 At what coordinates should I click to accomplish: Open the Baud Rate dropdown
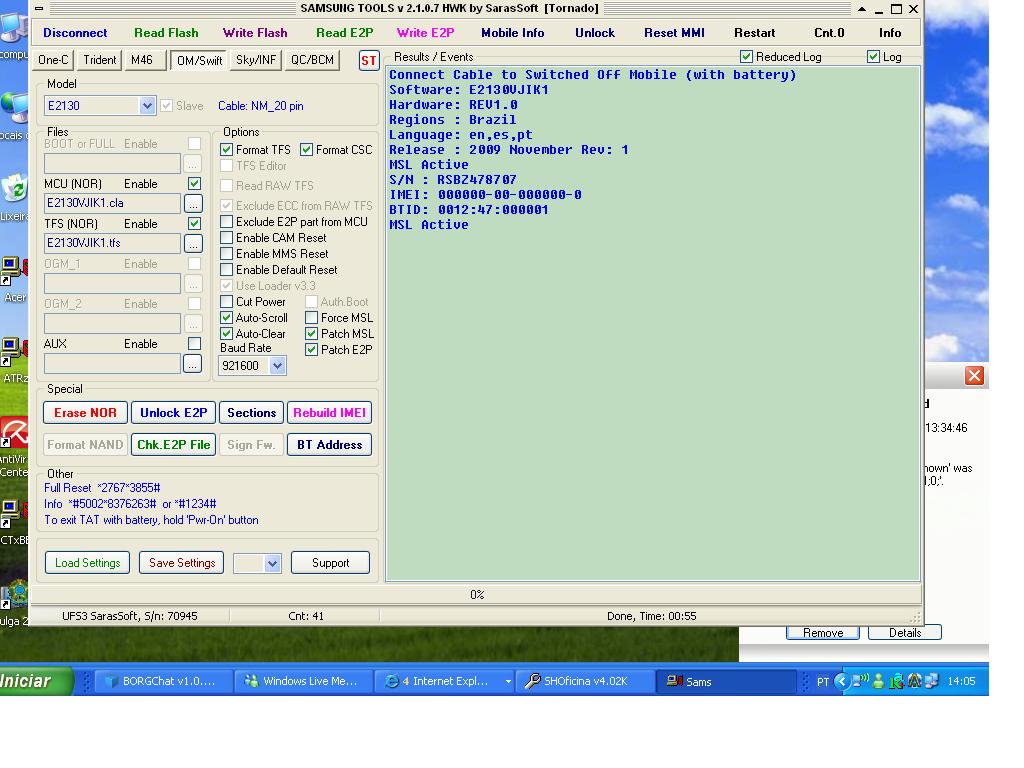click(x=278, y=366)
